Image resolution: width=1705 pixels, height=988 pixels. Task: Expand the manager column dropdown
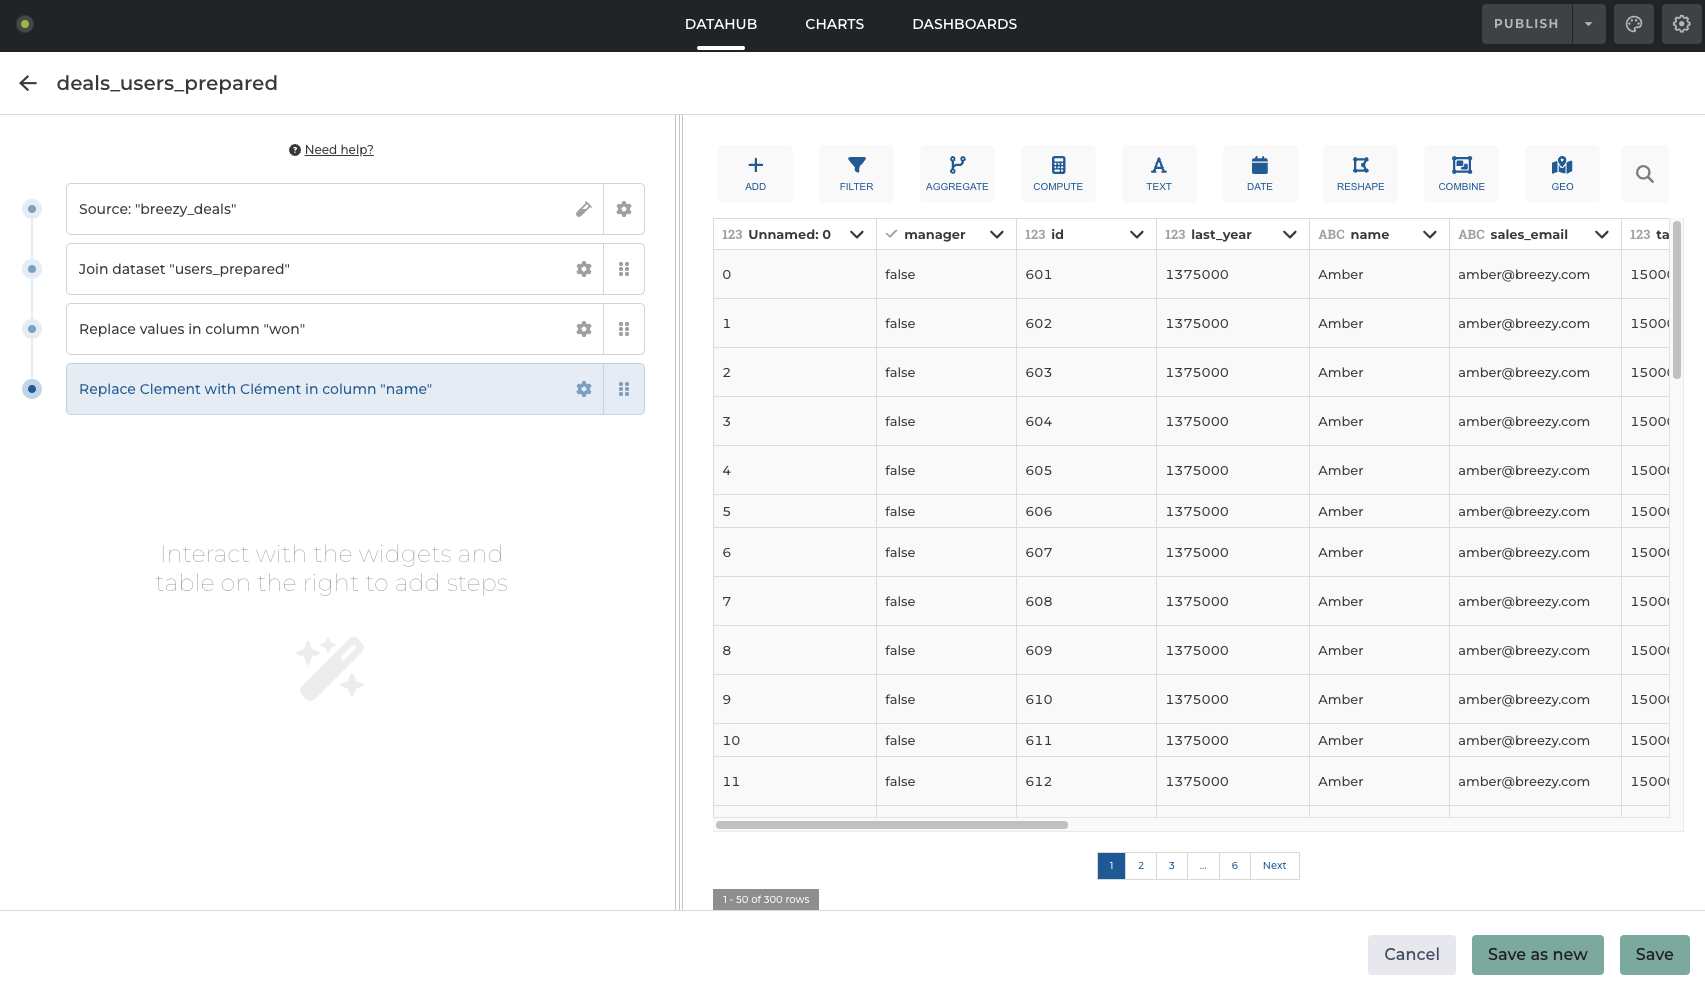996,235
